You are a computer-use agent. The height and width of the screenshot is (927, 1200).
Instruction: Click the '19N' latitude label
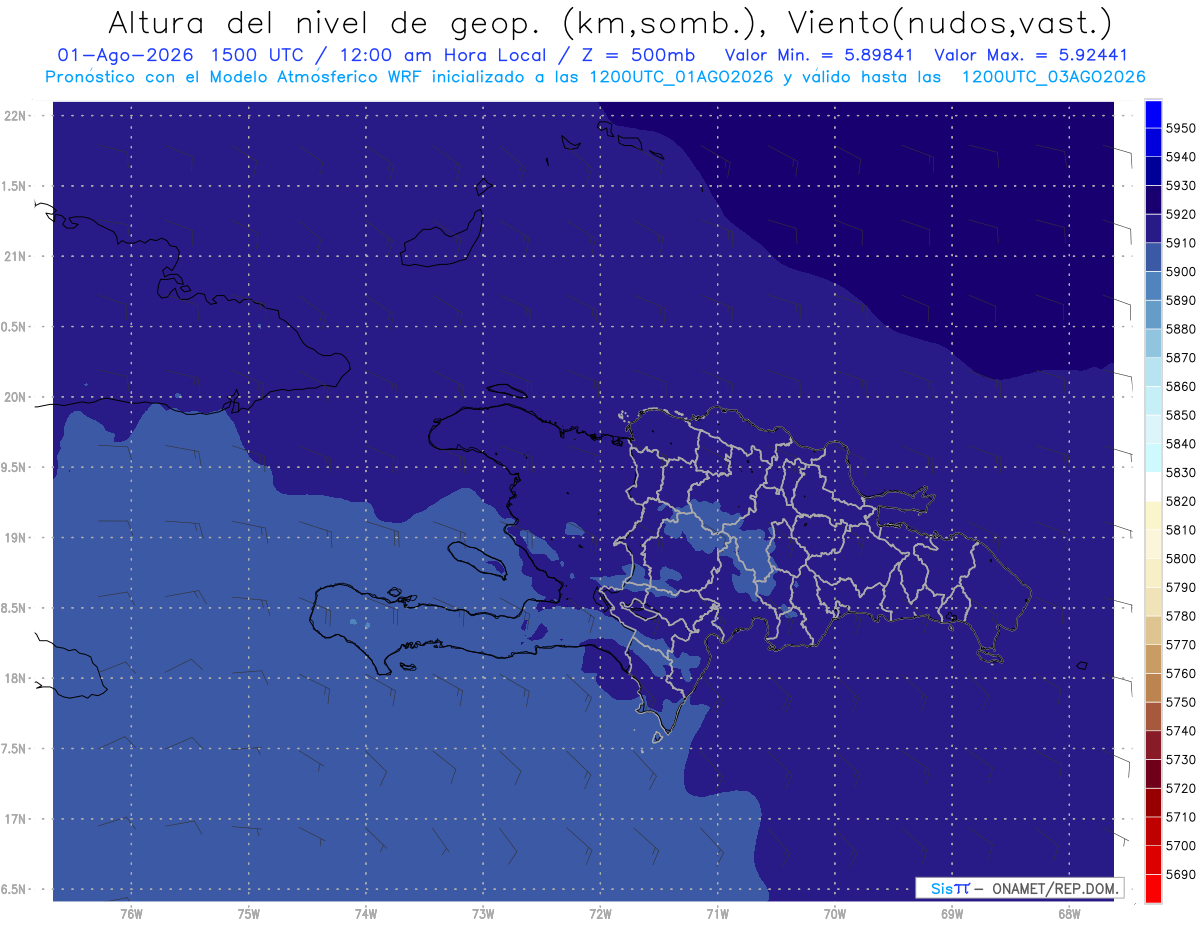(14, 537)
